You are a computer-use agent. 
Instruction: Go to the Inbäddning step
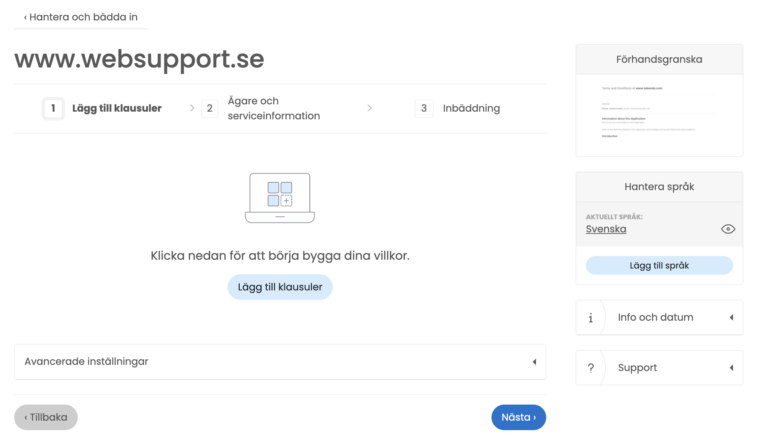(471, 109)
